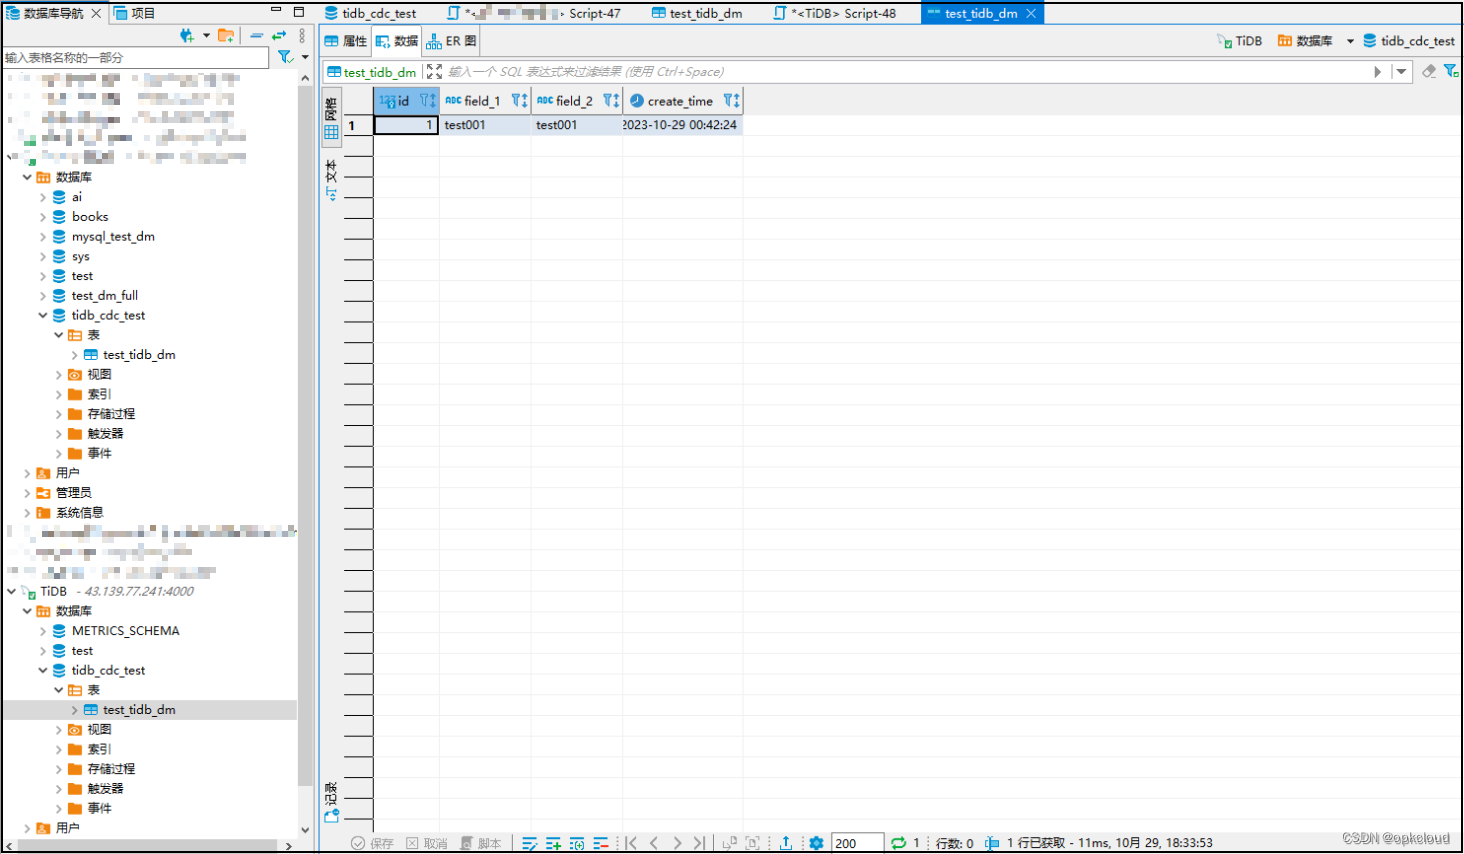Image resolution: width=1464 pixels, height=854 pixels.
Task: Switch to text view side button
Action: [x=332, y=180]
